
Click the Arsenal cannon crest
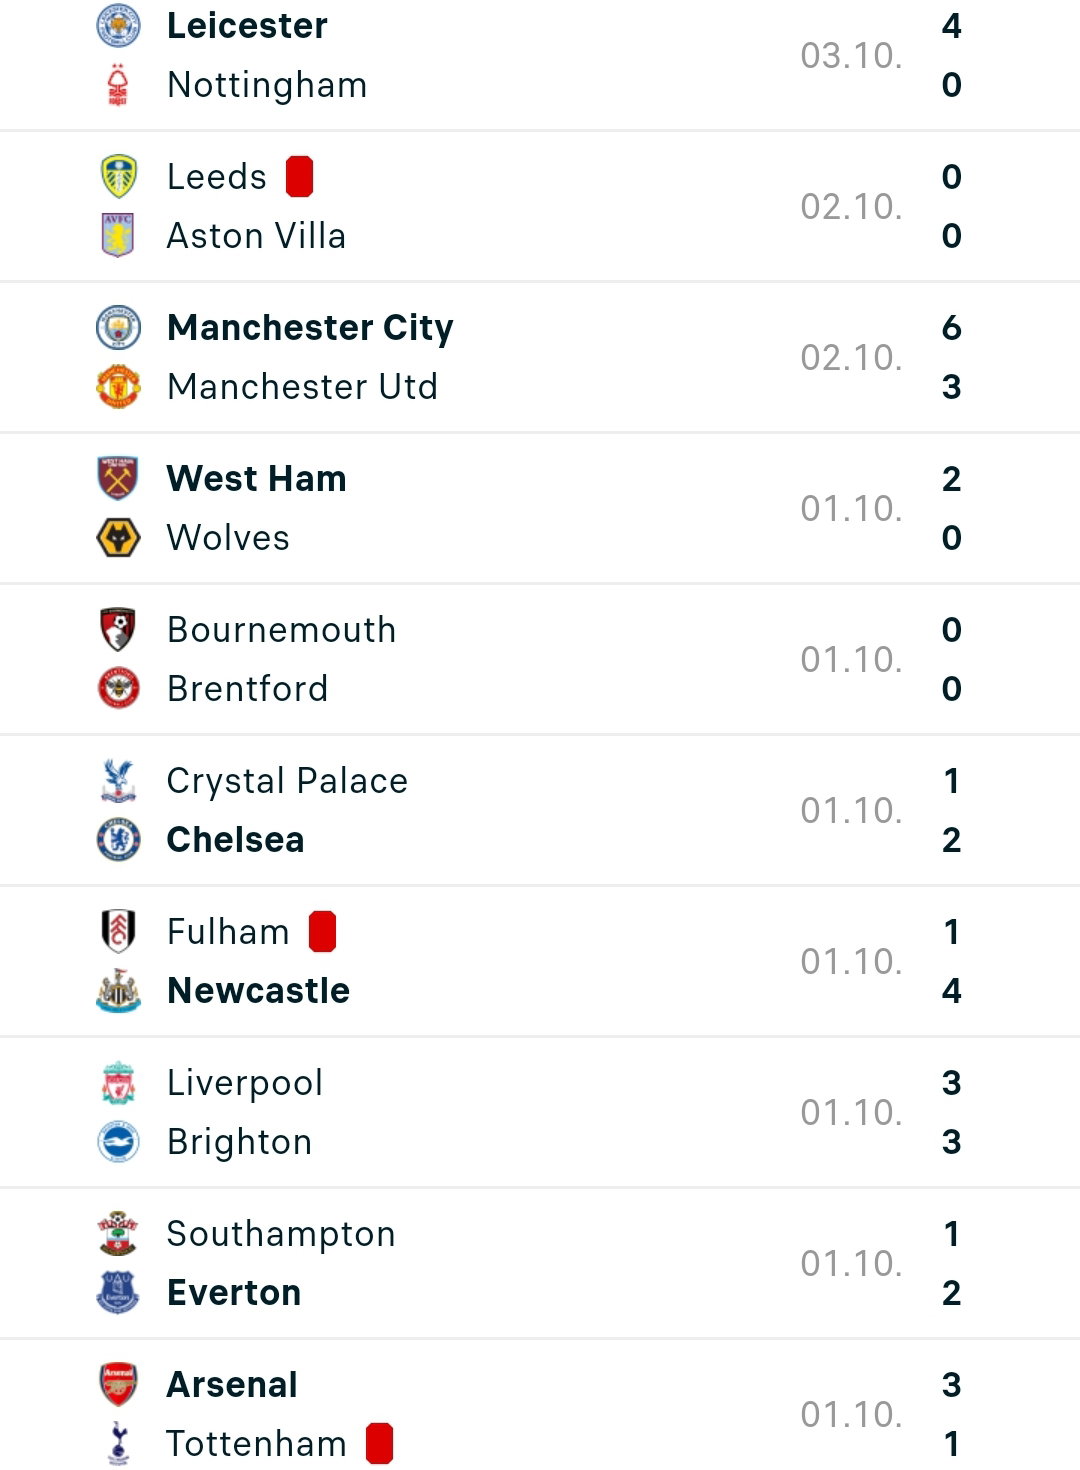[118, 1385]
